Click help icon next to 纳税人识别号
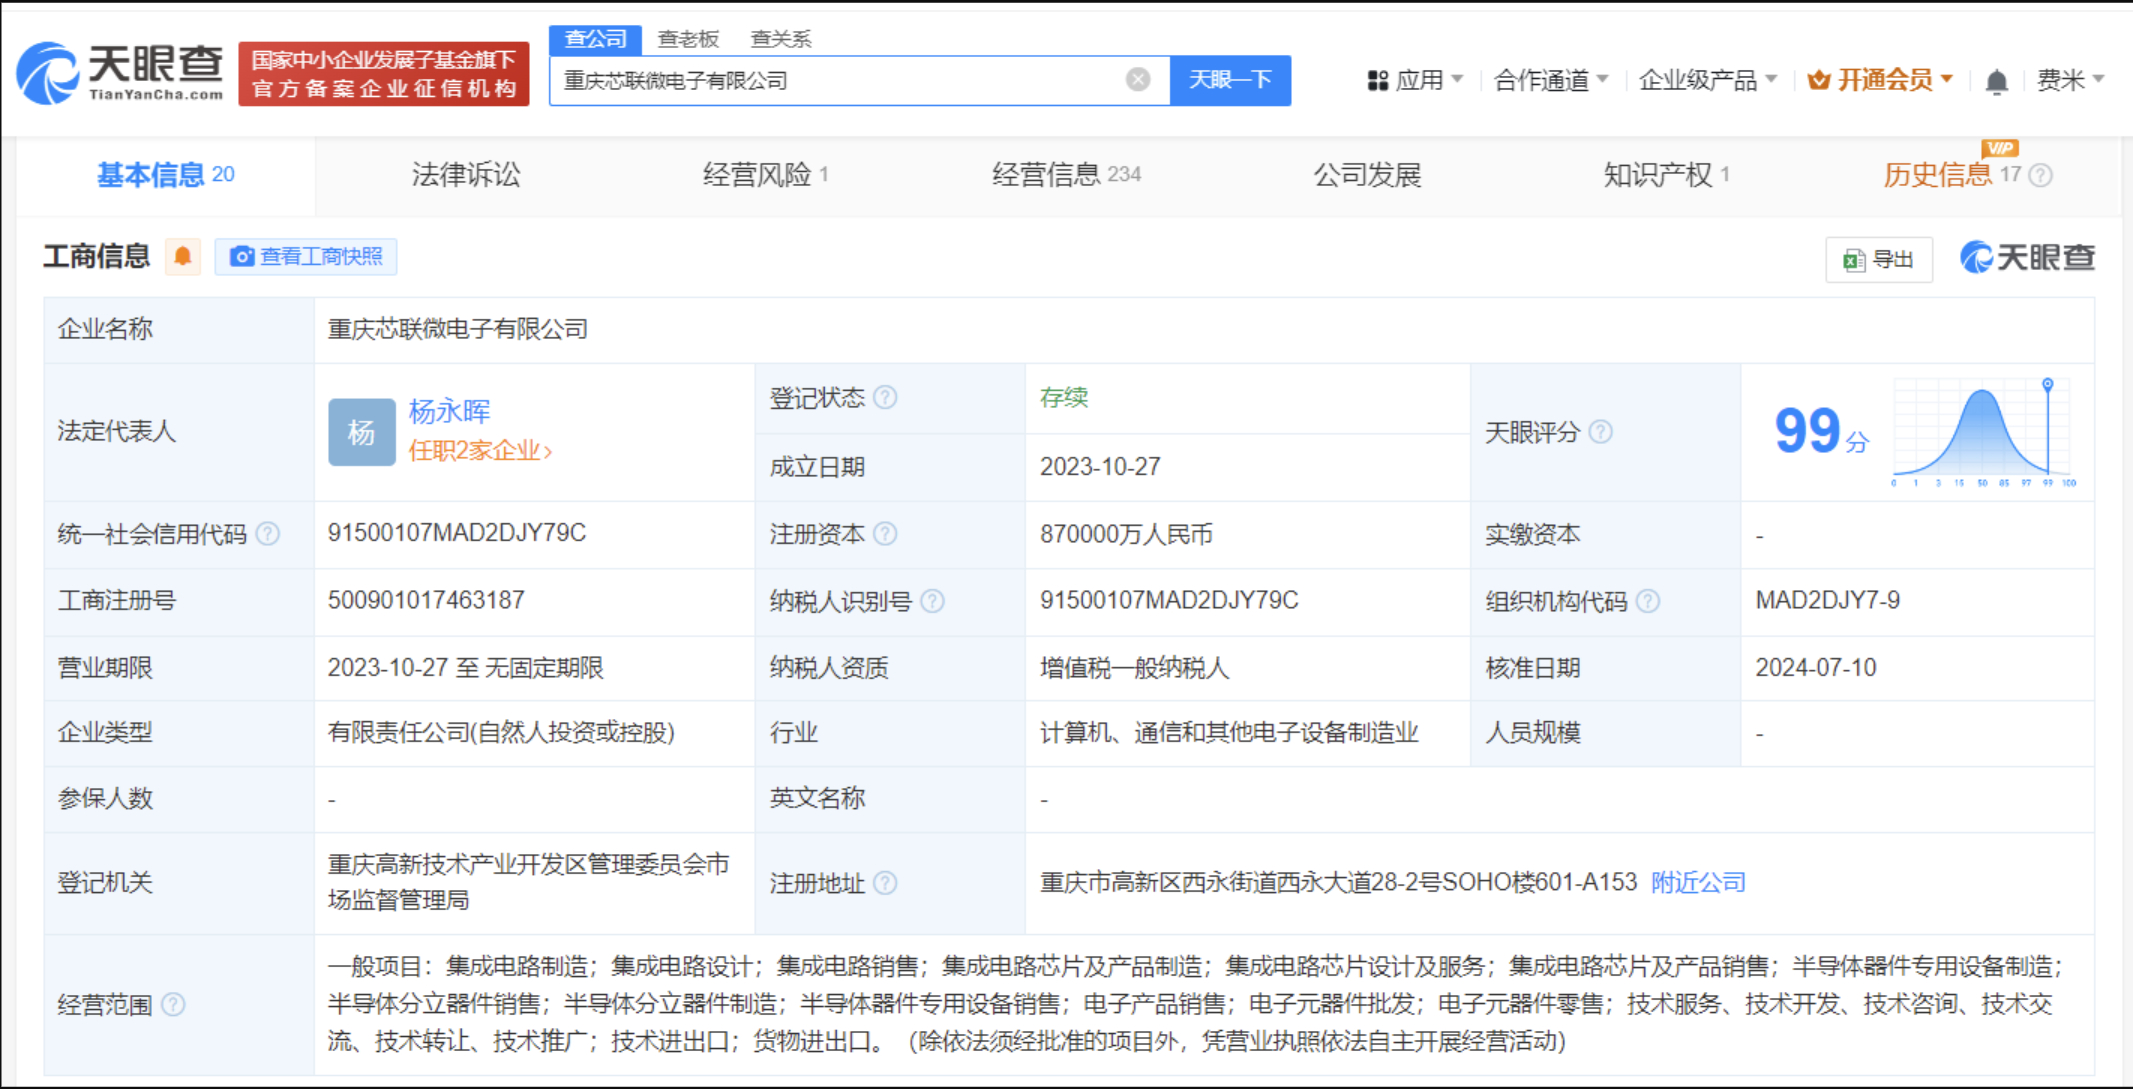The image size is (2133, 1089). [x=932, y=601]
